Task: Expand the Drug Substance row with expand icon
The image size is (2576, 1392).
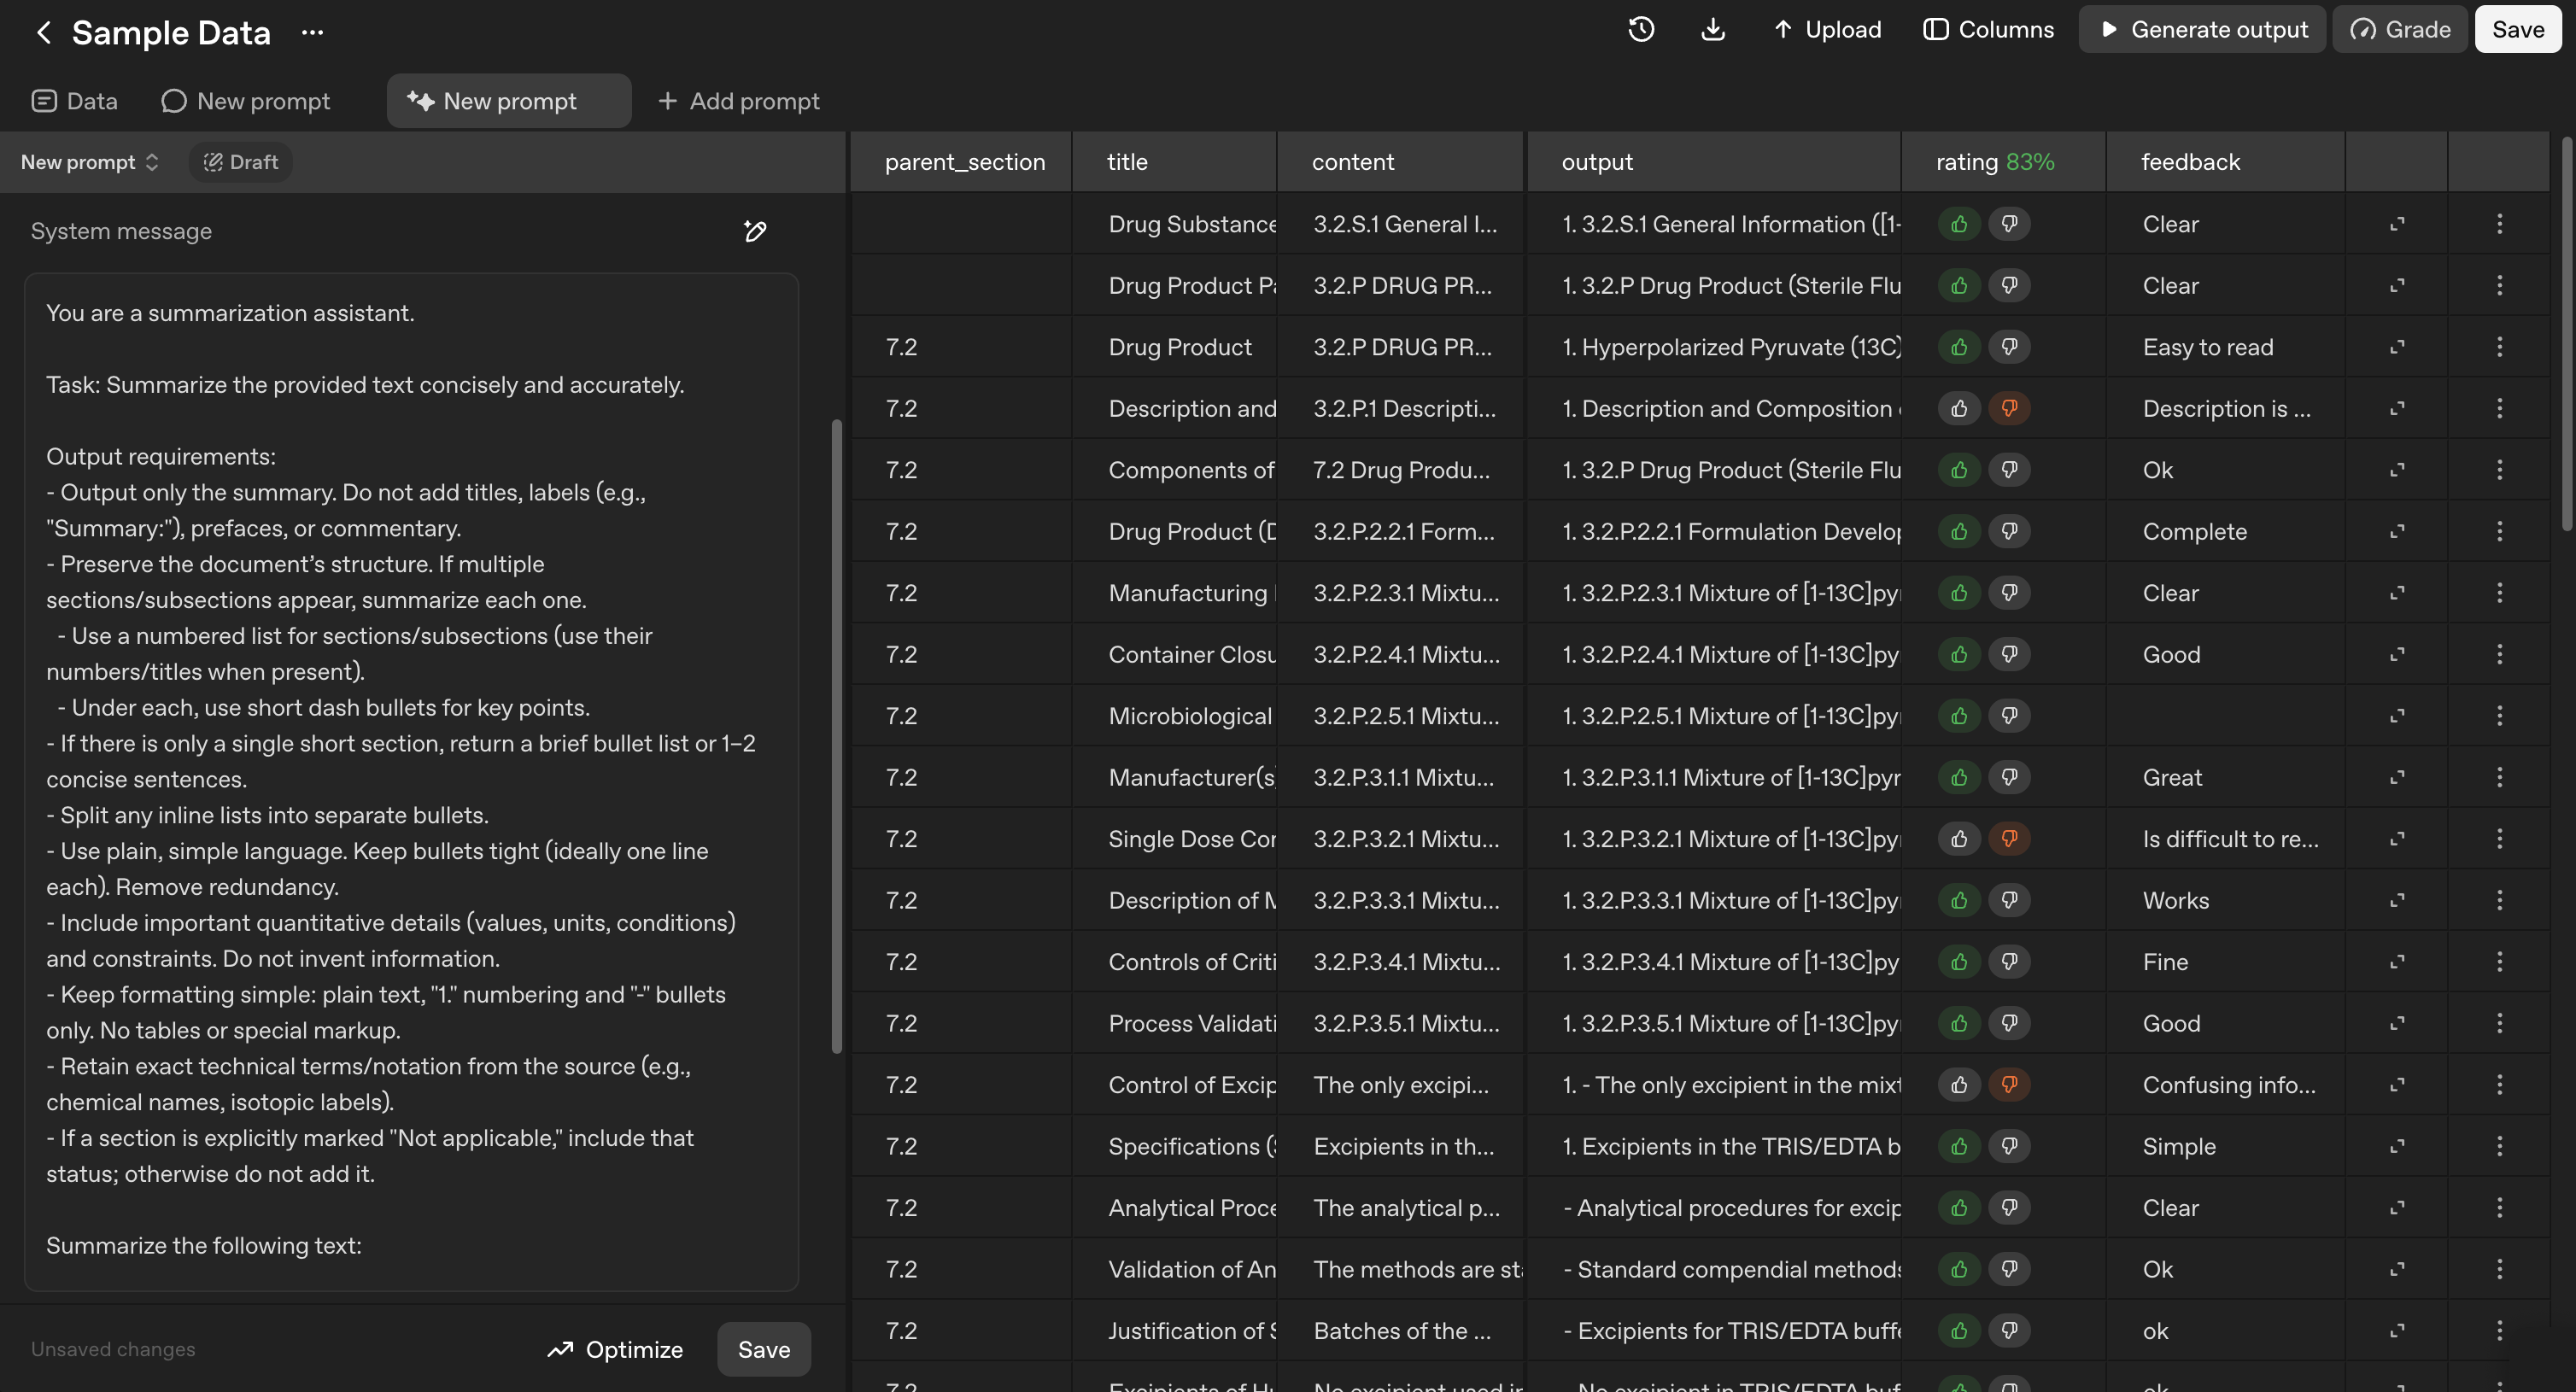Action: point(2397,224)
